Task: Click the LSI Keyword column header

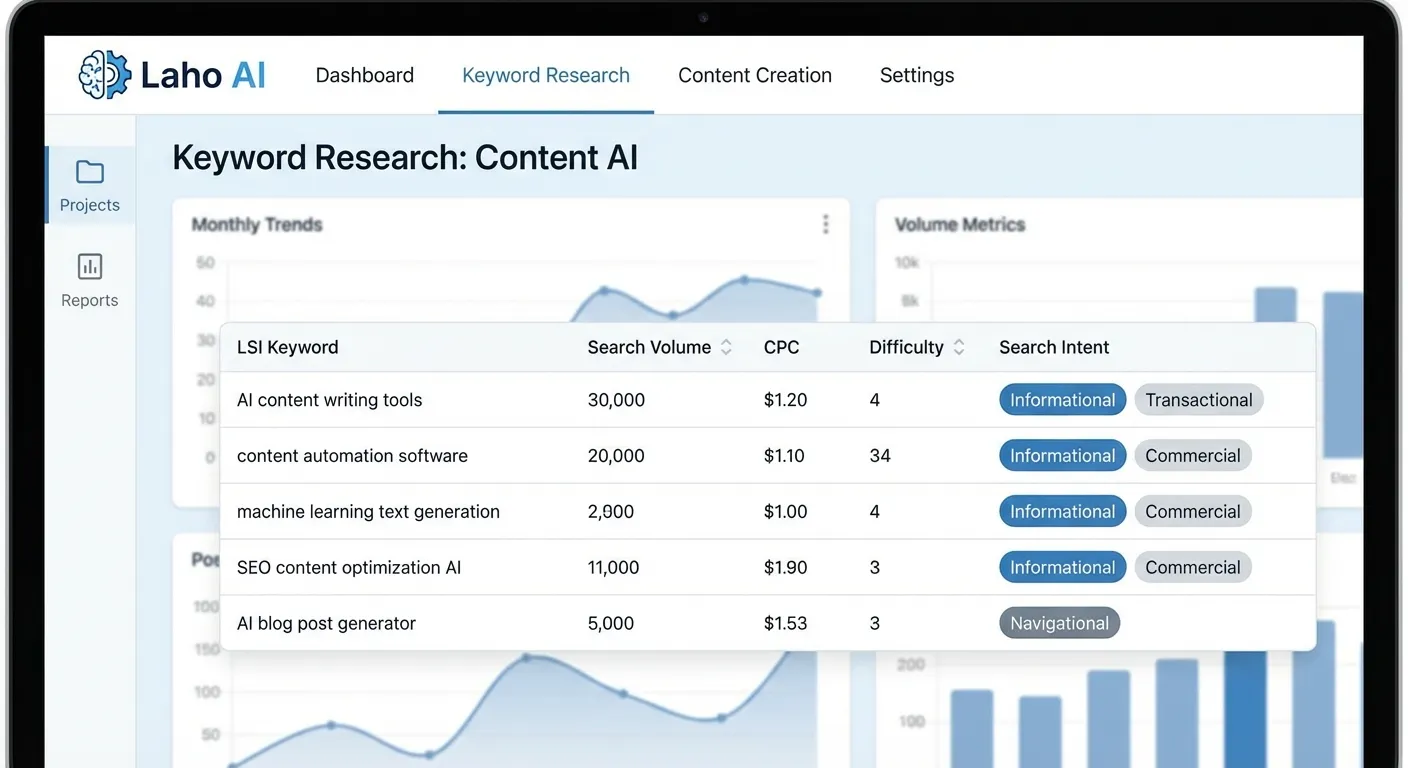Action: click(287, 347)
